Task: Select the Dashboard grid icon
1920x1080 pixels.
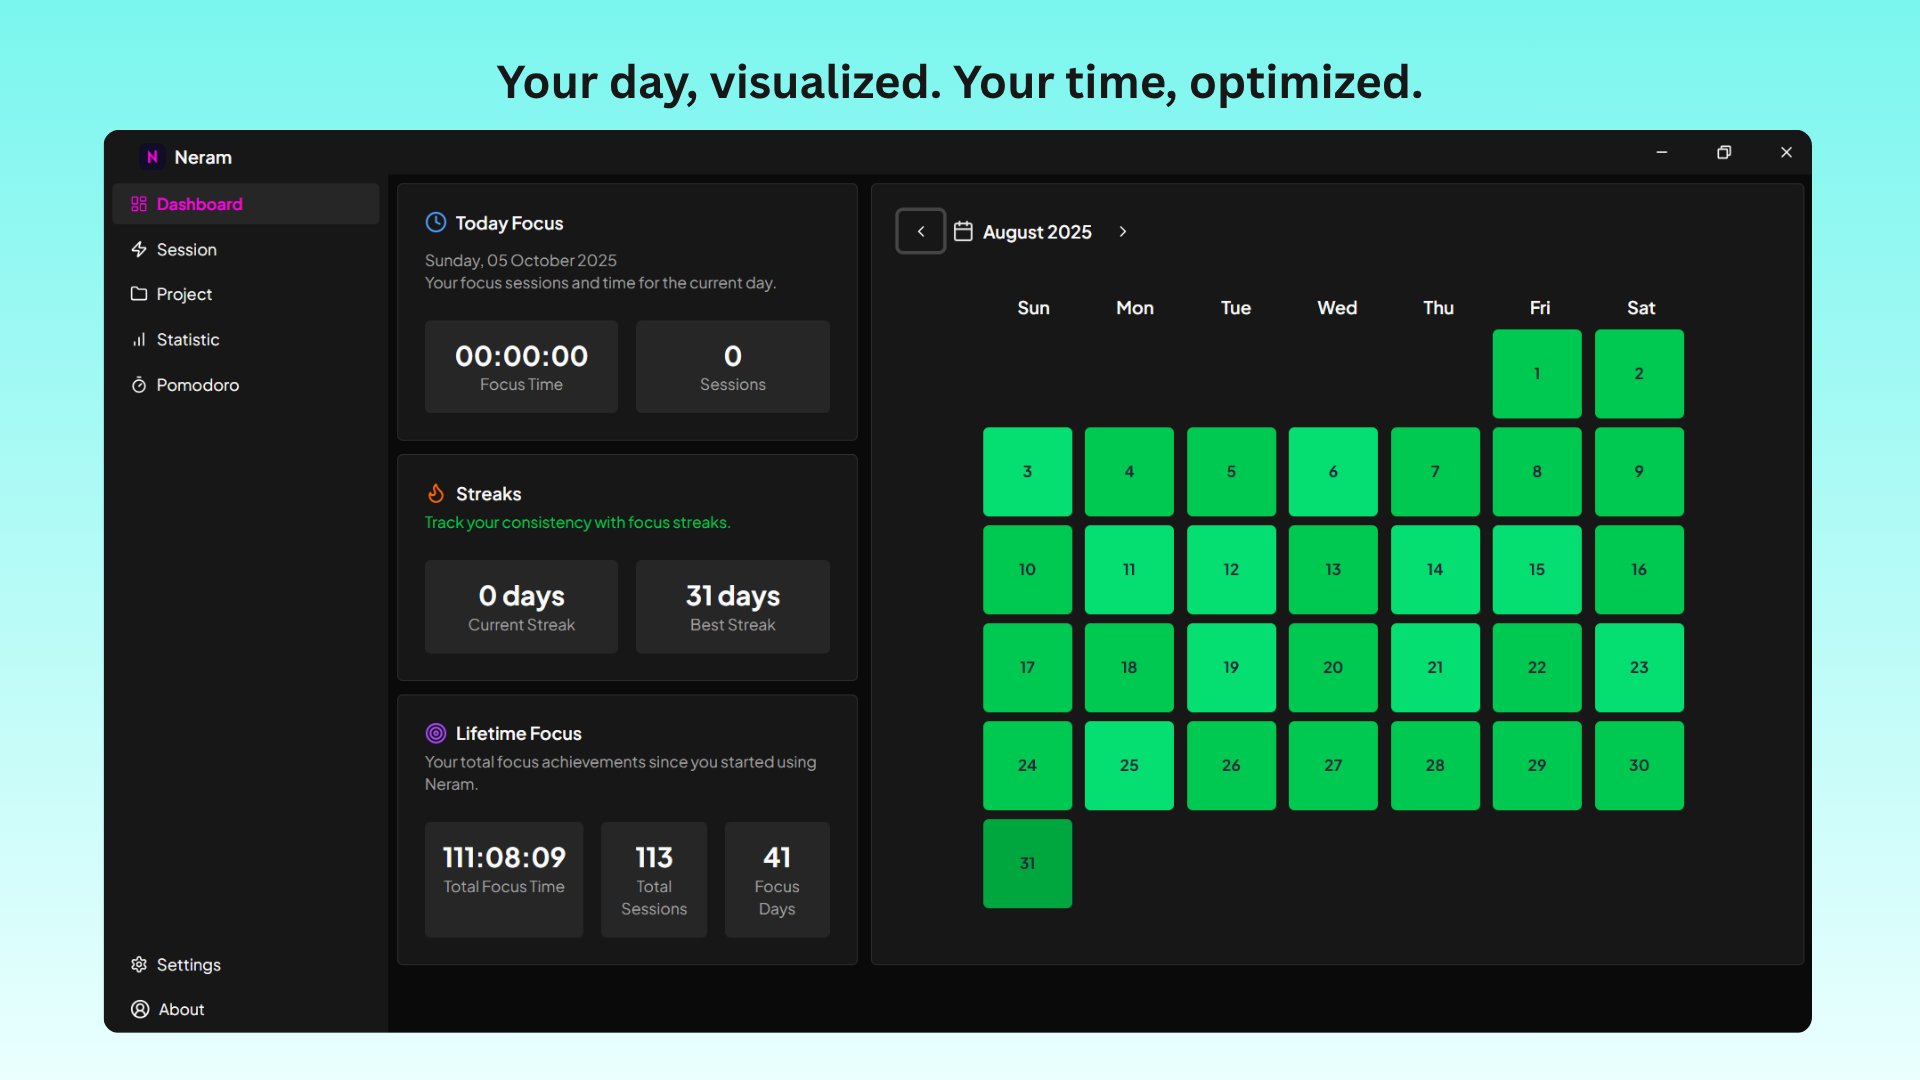Action: [x=139, y=204]
